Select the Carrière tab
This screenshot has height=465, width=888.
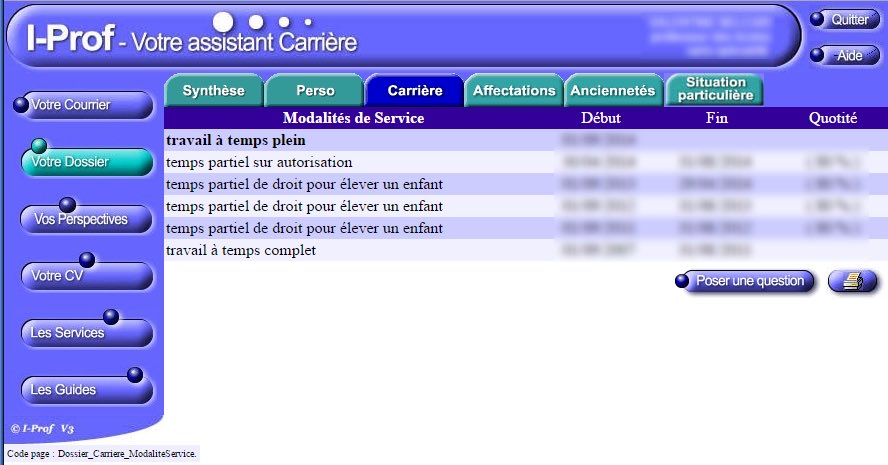pyautogui.click(x=415, y=91)
